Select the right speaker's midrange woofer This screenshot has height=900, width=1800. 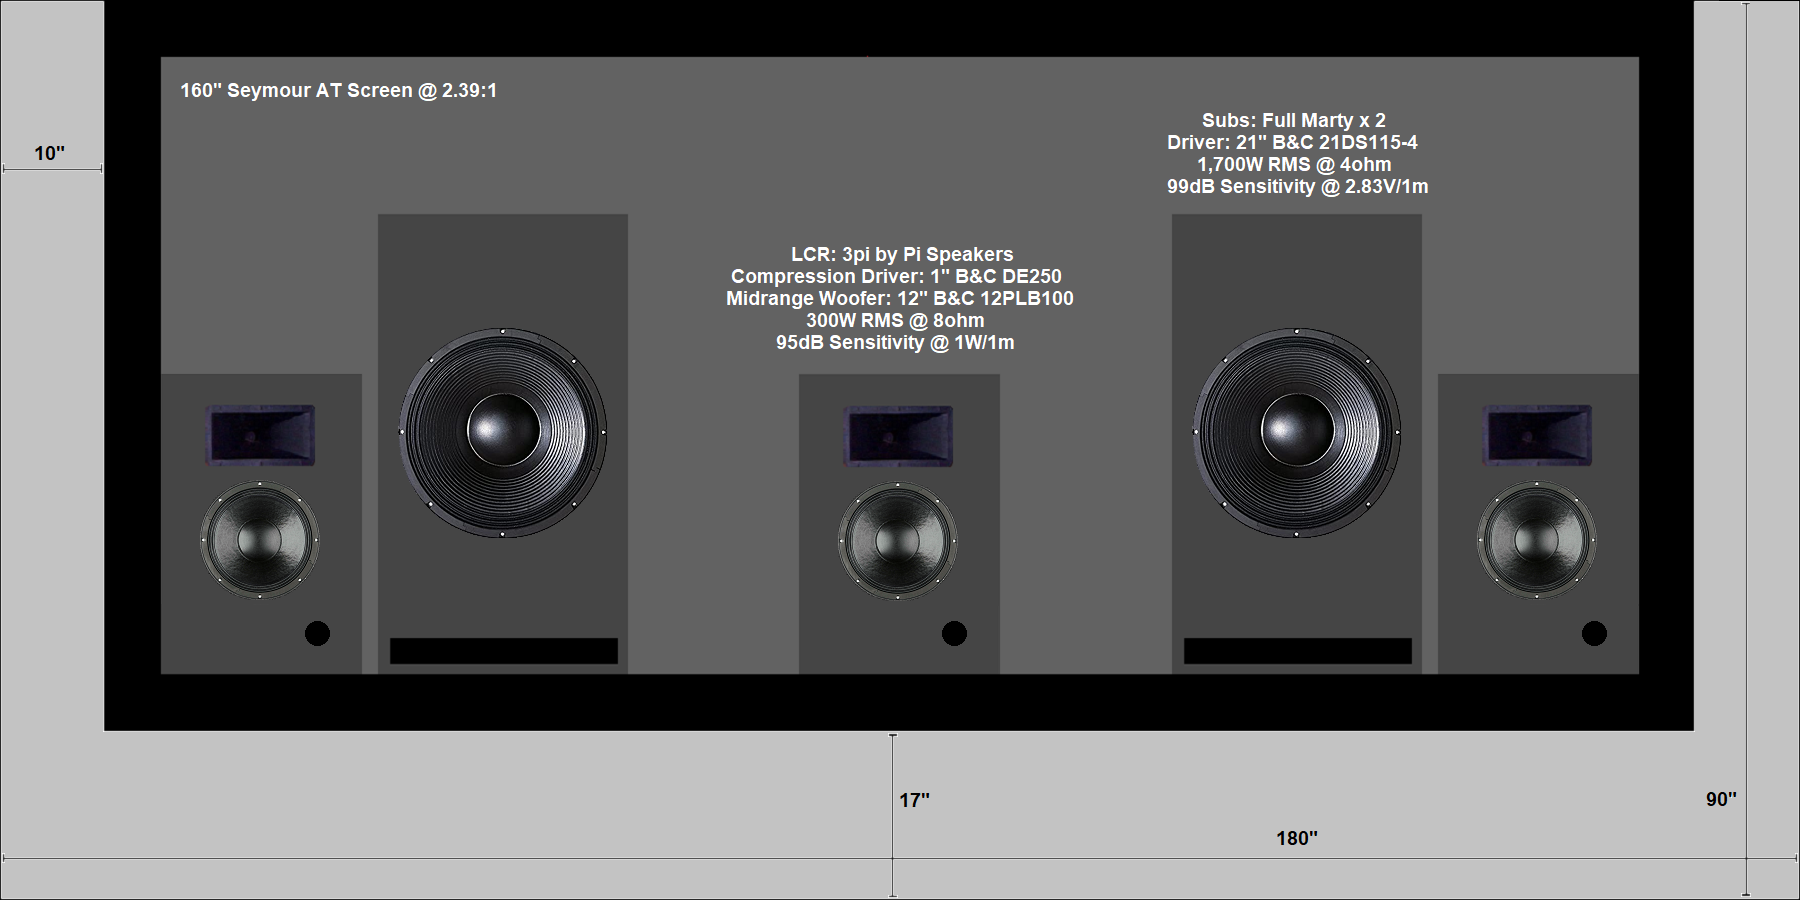click(x=1536, y=540)
